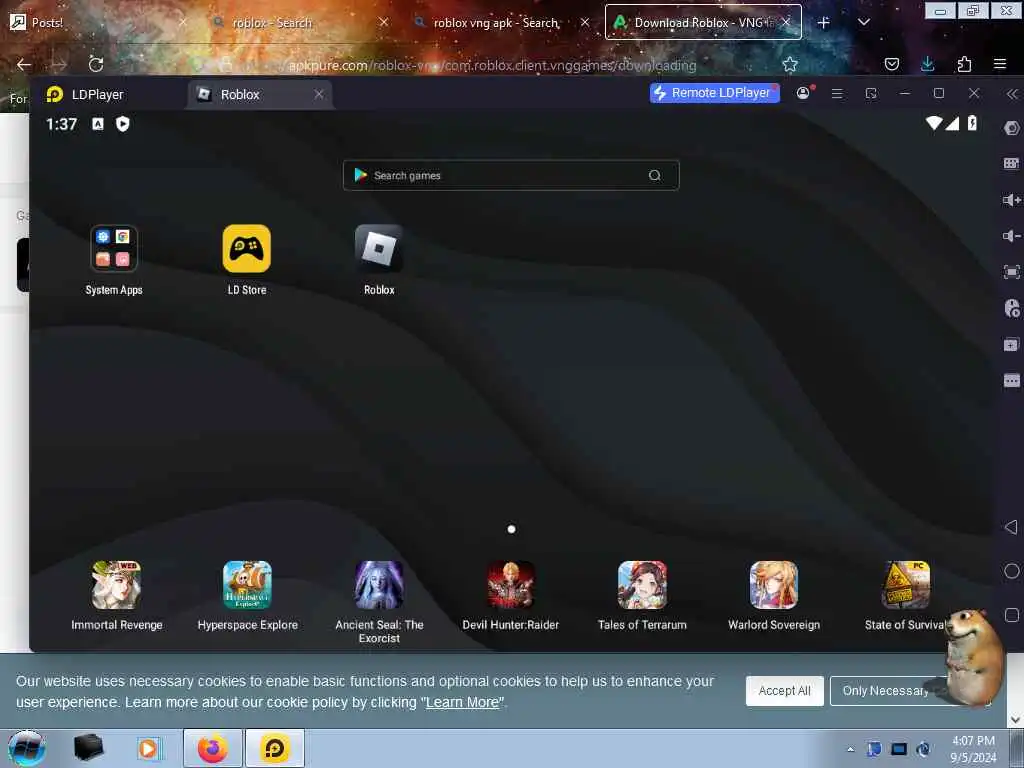Image resolution: width=1024 pixels, height=768 pixels.
Task: Open keyboard mapping tool in sidebar
Action: 1012,163
